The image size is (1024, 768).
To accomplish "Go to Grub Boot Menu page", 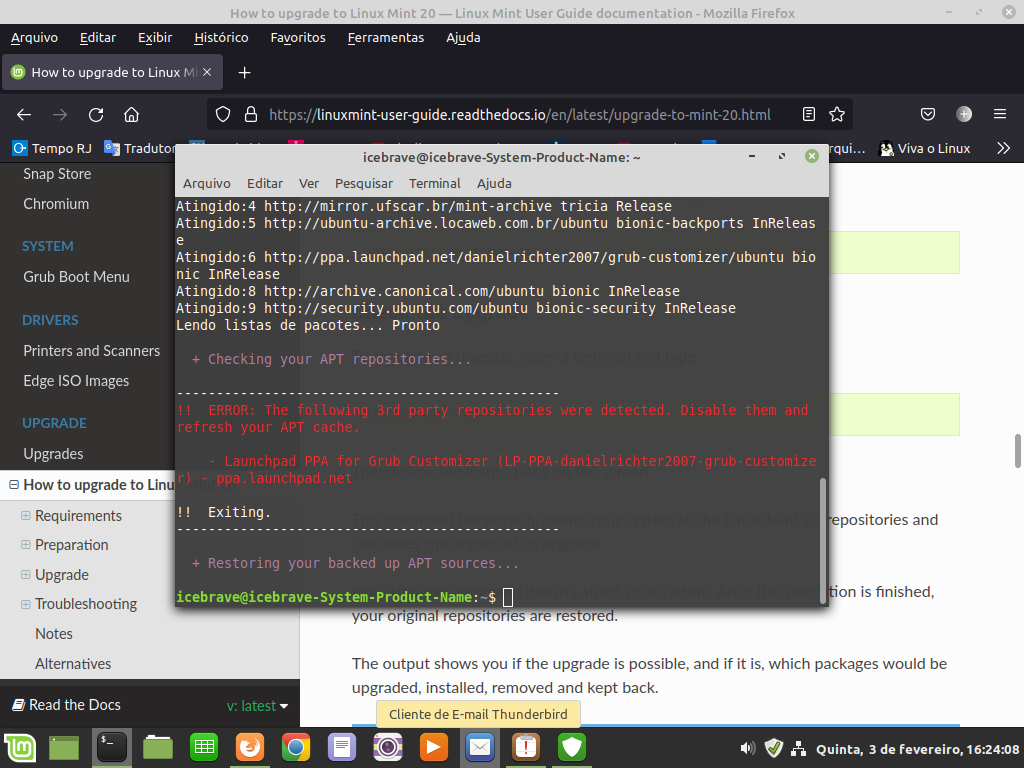I will point(76,277).
